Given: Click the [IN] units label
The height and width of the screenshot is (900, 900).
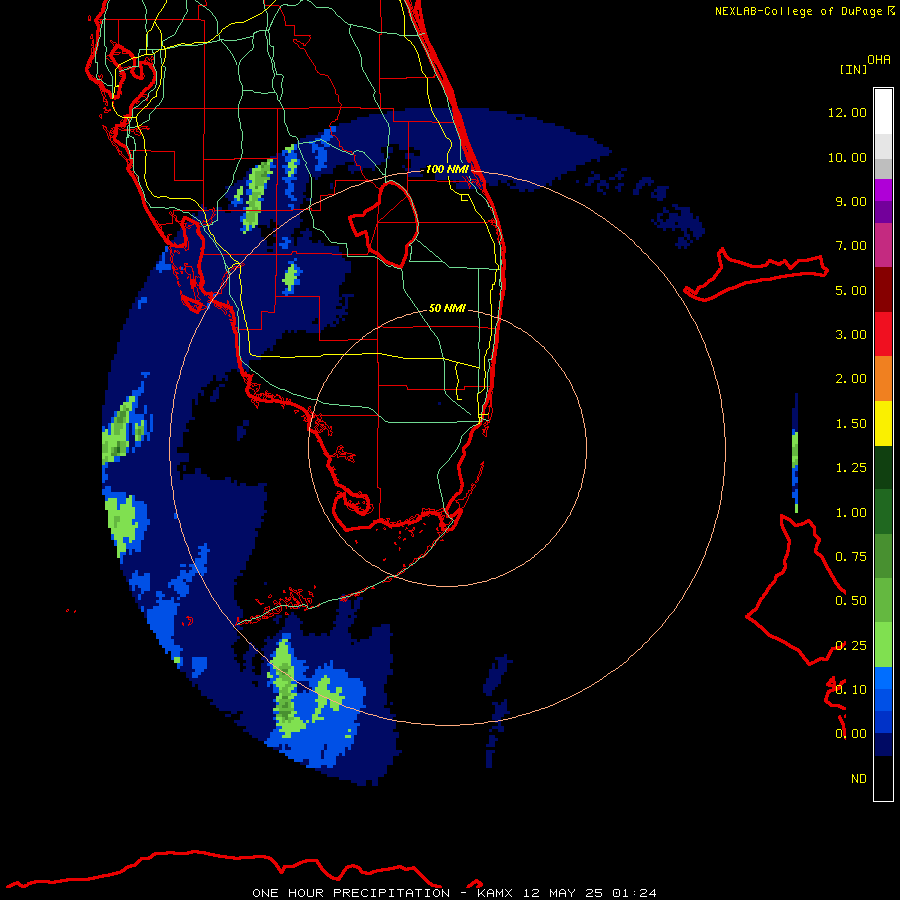Looking at the screenshot, I should (854, 69).
